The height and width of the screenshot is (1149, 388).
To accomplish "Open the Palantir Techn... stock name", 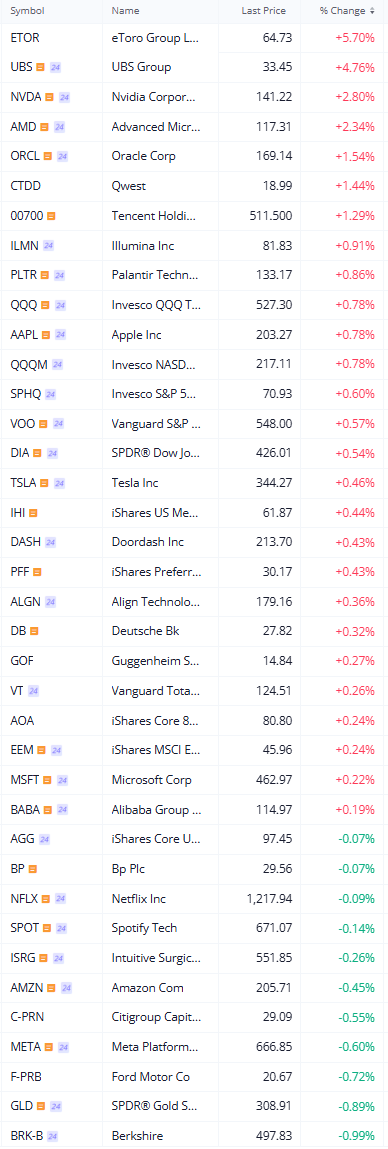I will (x=155, y=276).
